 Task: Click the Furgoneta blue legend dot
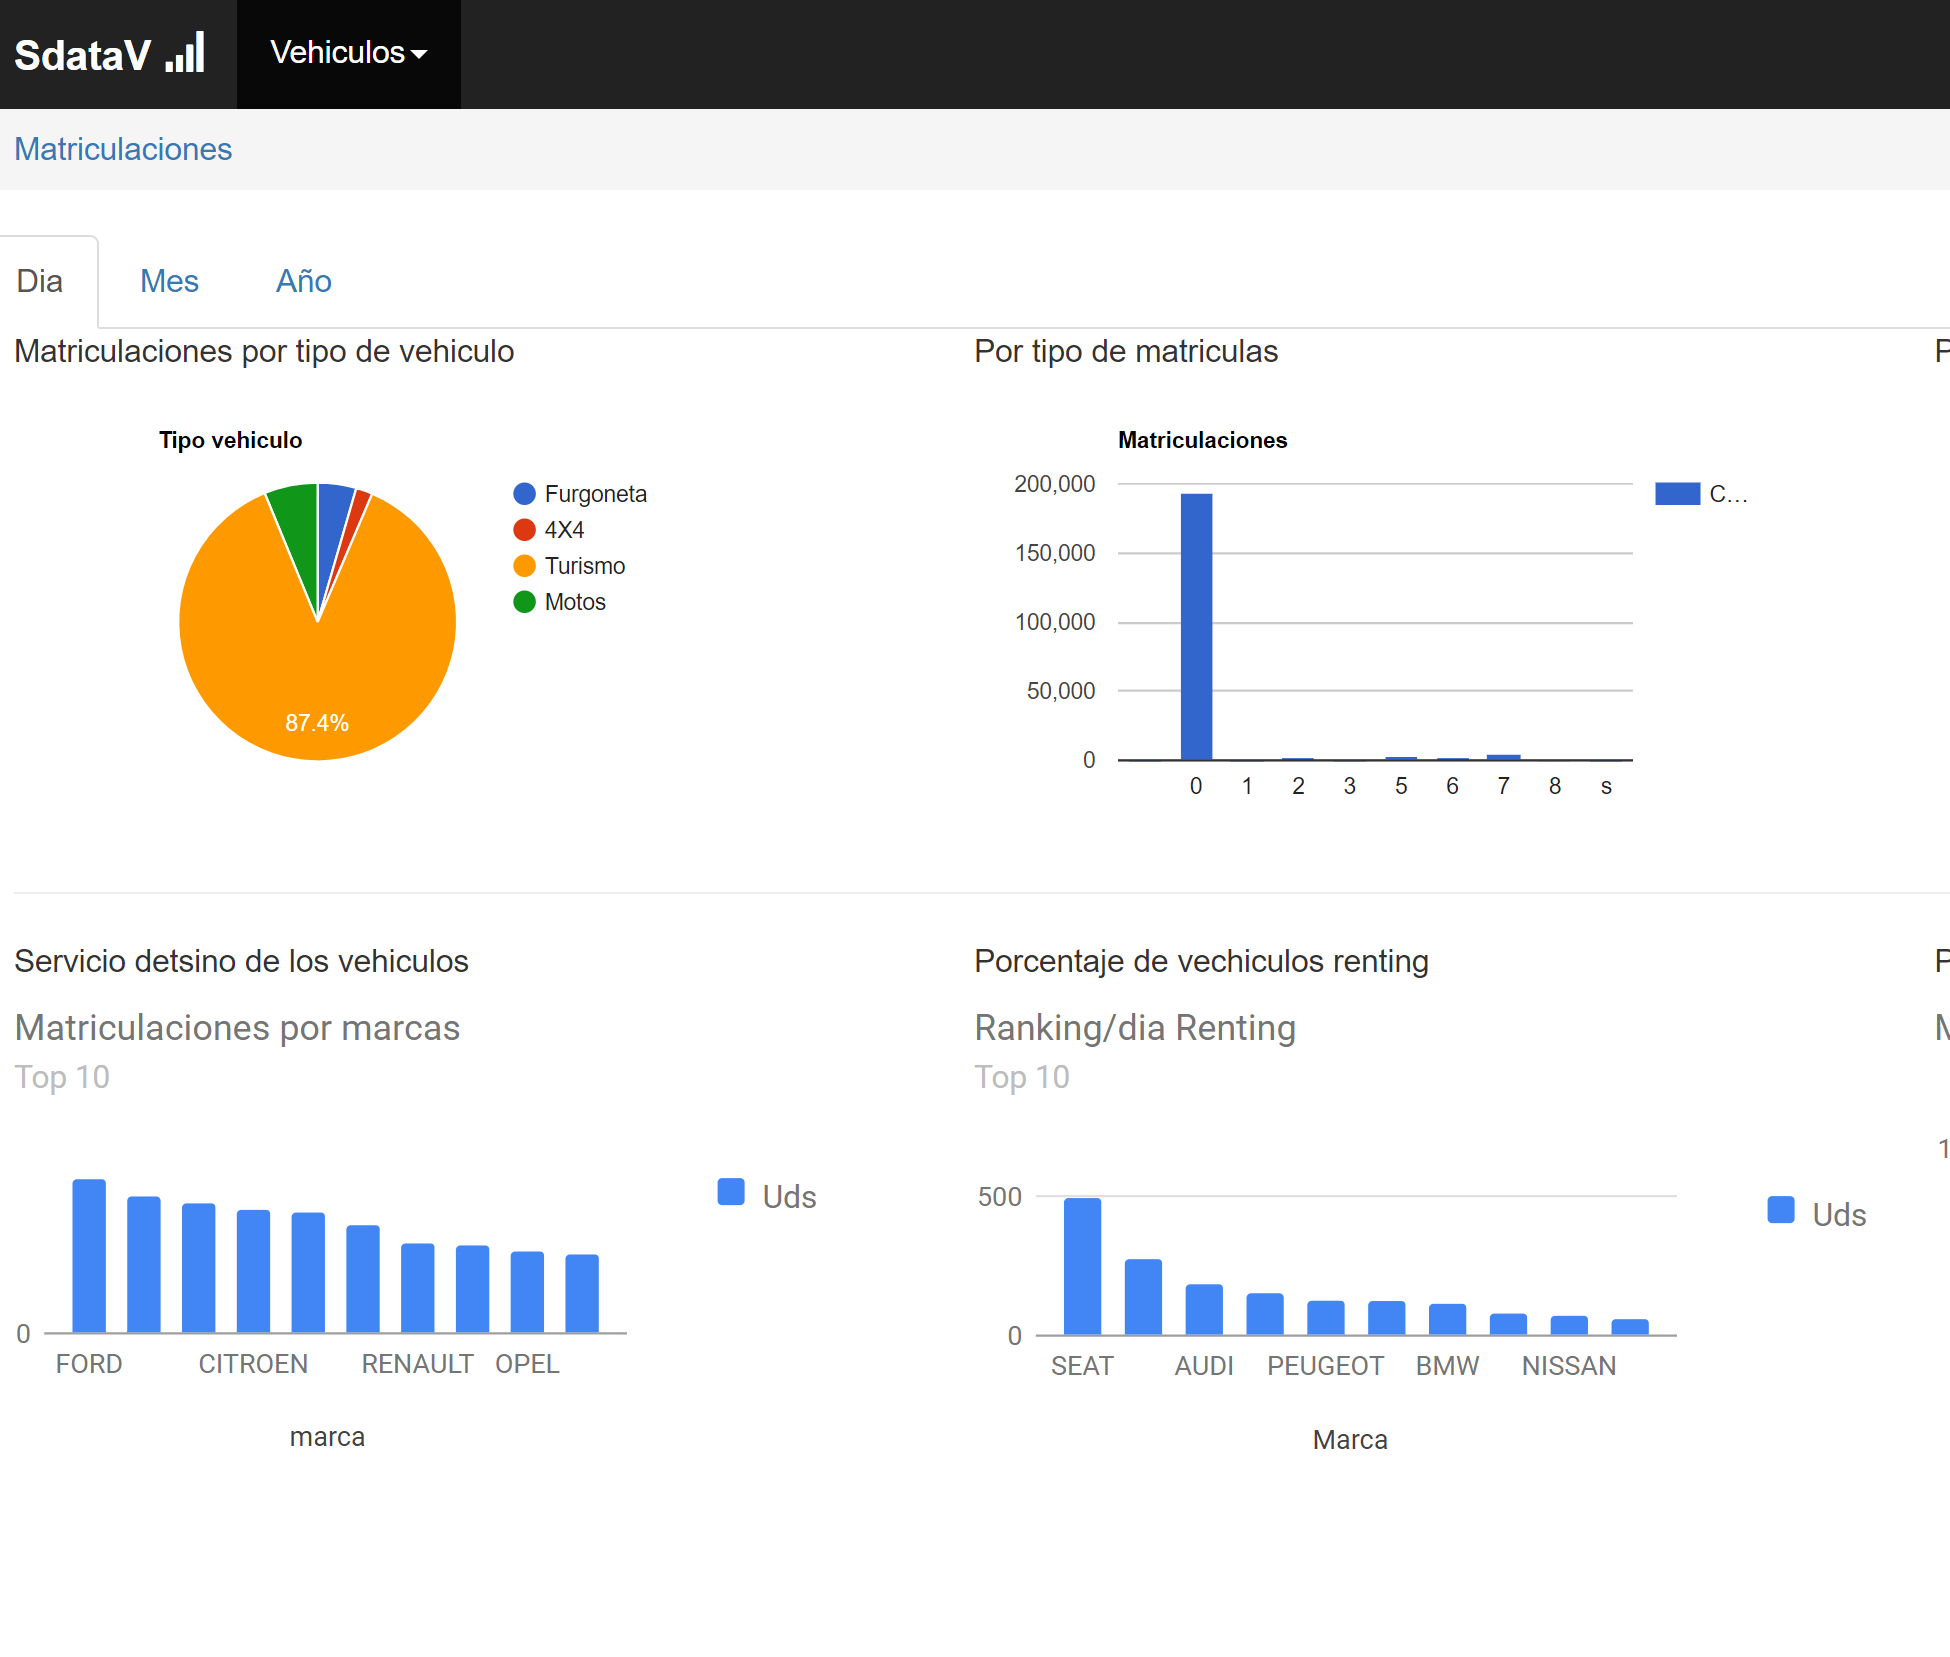click(524, 494)
